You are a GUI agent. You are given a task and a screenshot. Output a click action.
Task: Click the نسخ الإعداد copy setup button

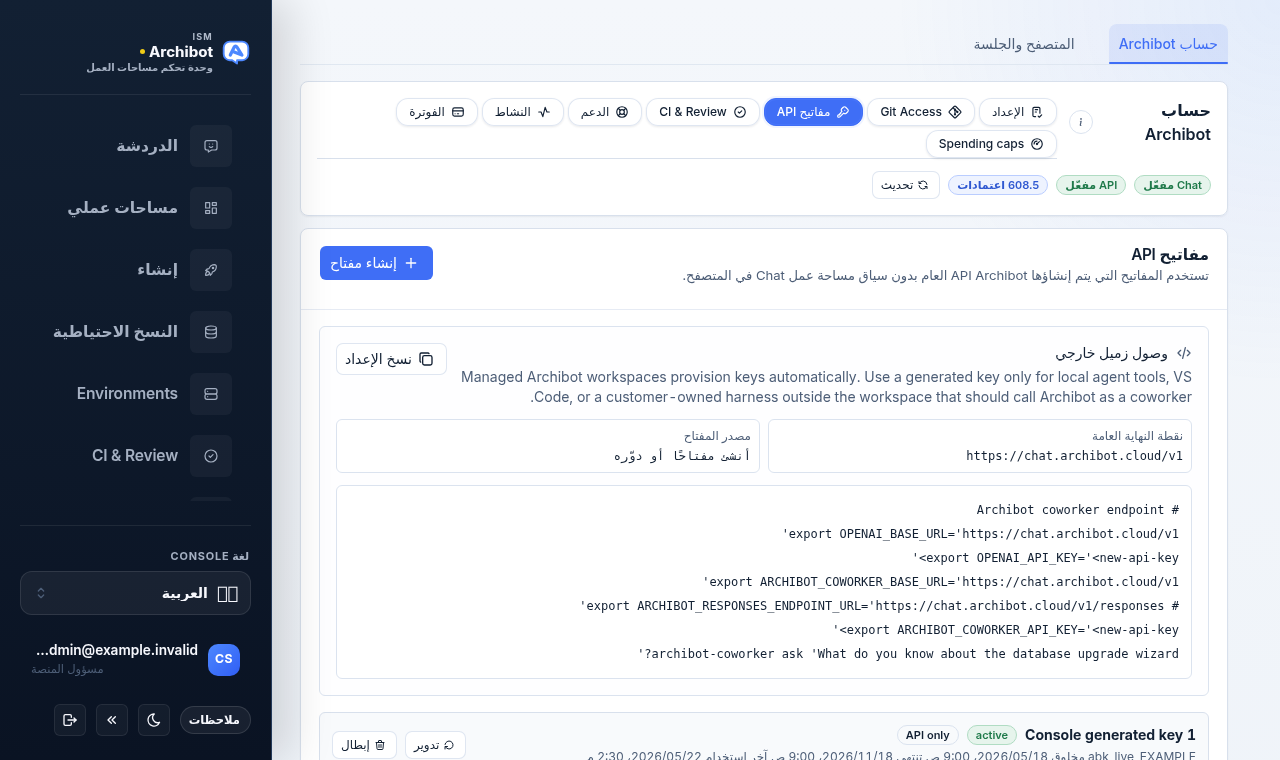tap(391, 359)
